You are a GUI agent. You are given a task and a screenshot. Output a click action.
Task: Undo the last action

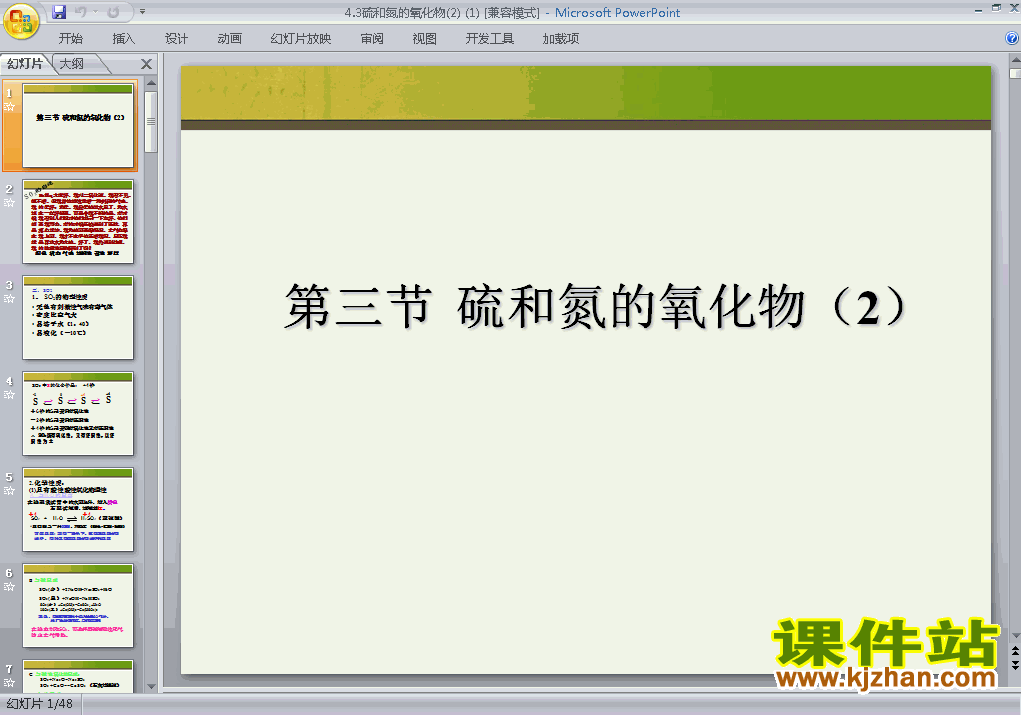click(81, 12)
